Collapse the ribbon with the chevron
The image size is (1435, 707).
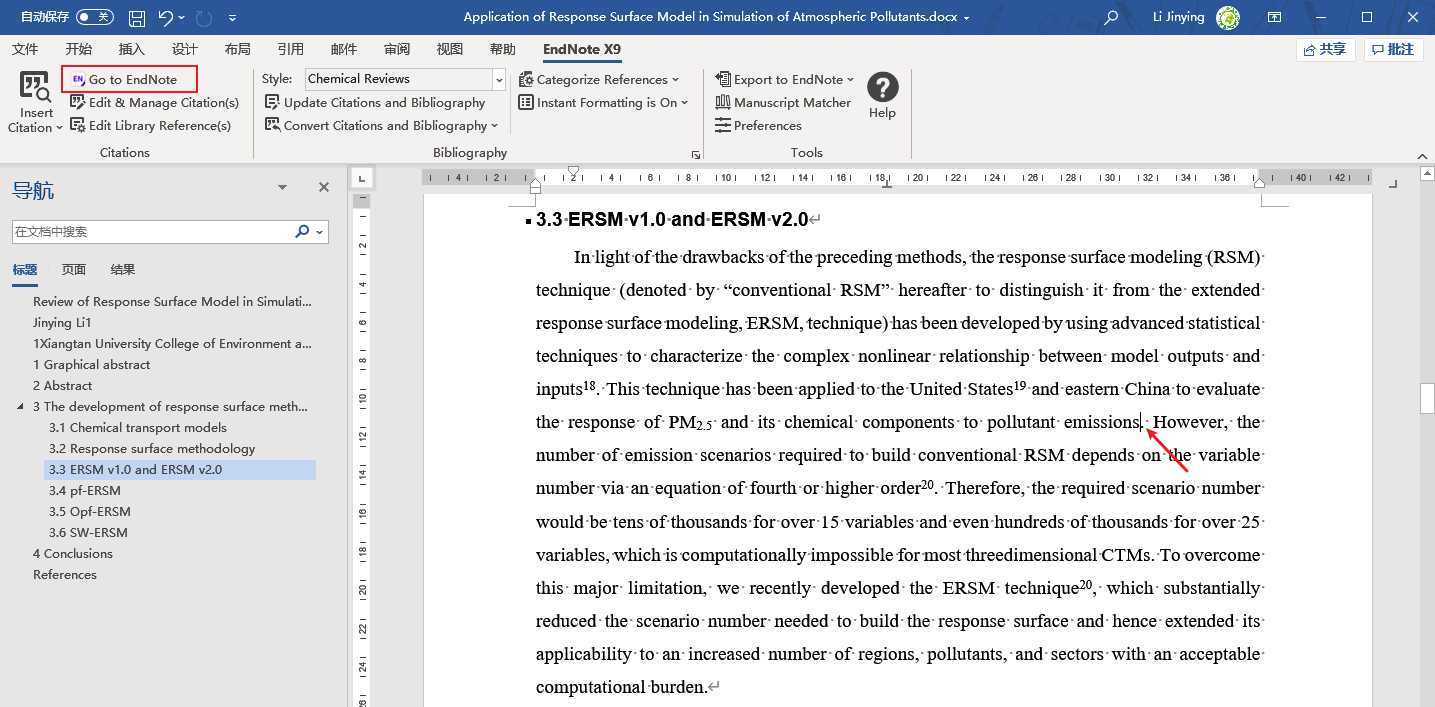1422,156
